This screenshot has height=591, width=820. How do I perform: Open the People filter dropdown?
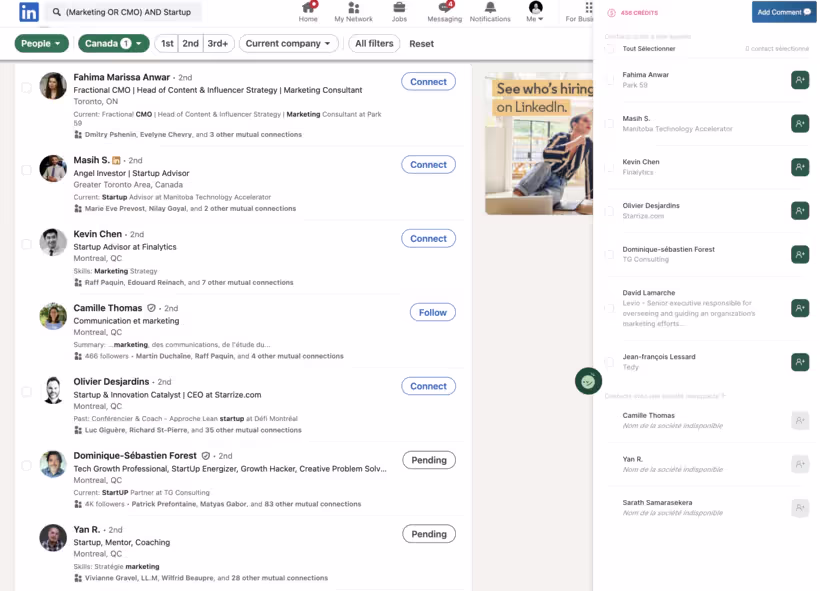point(41,43)
